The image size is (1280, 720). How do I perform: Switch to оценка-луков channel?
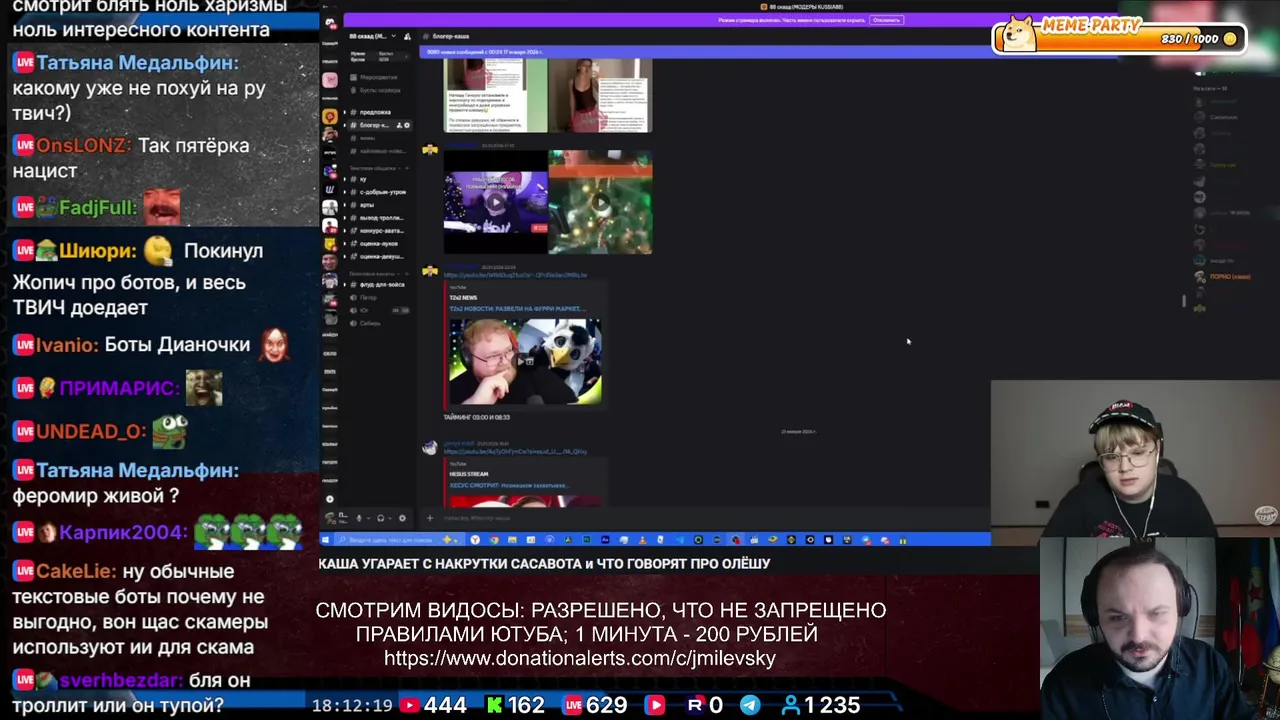[x=377, y=243]
